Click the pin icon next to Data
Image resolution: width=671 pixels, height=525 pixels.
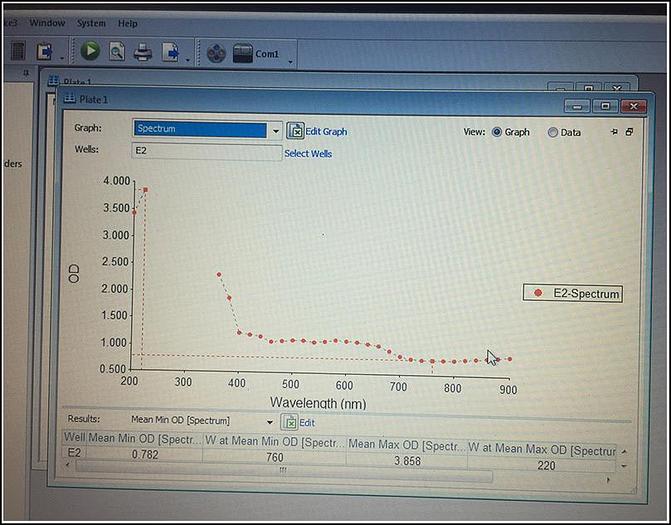614,132
